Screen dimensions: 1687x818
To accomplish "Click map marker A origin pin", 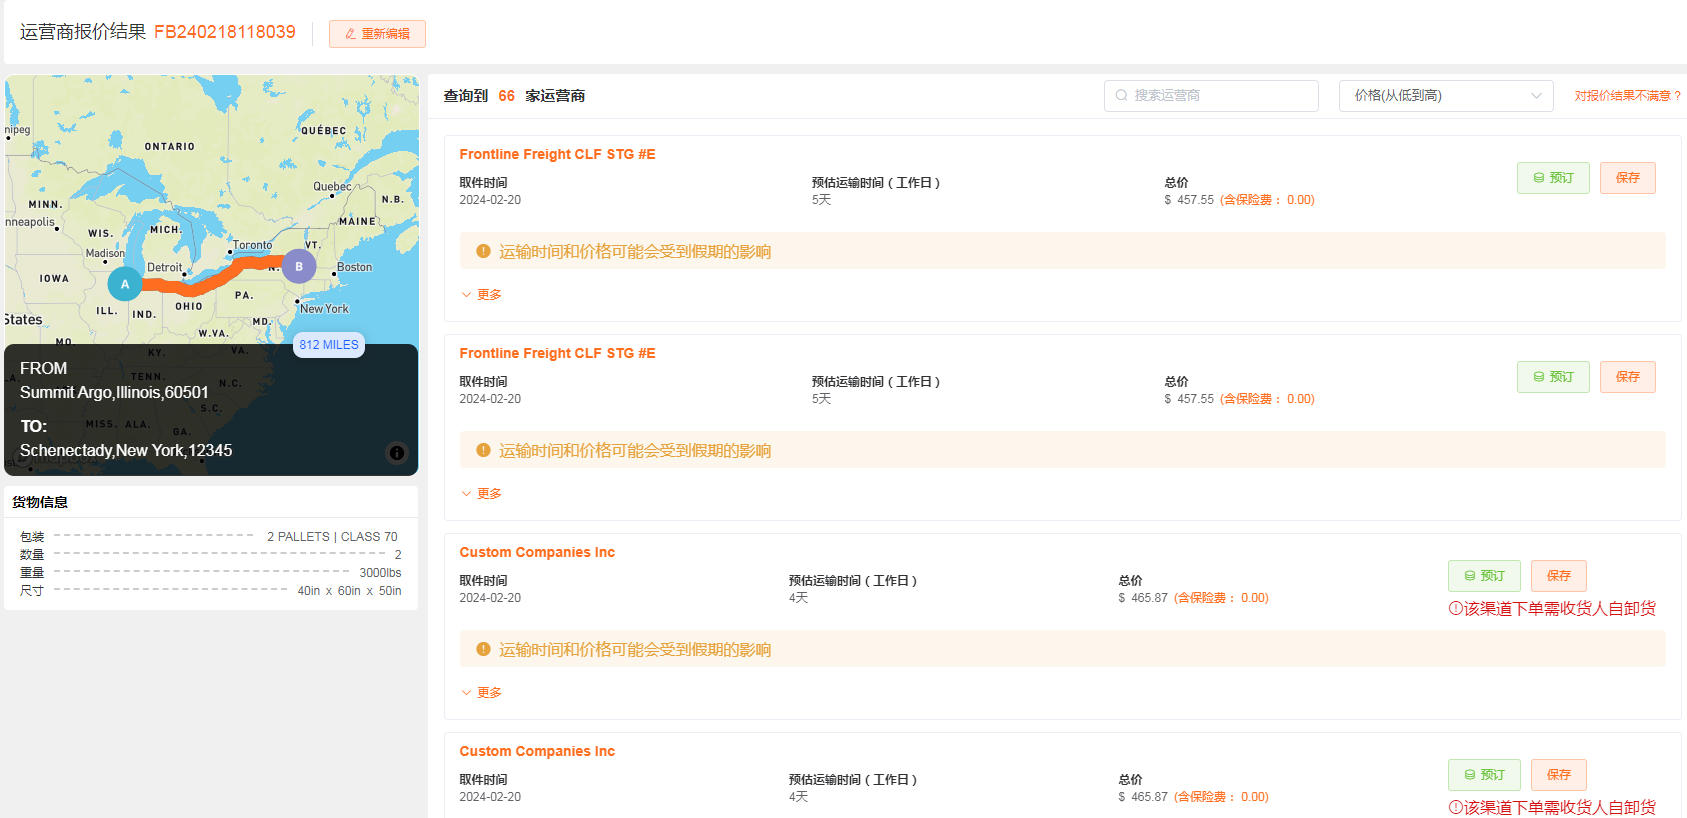I will 125,284.
